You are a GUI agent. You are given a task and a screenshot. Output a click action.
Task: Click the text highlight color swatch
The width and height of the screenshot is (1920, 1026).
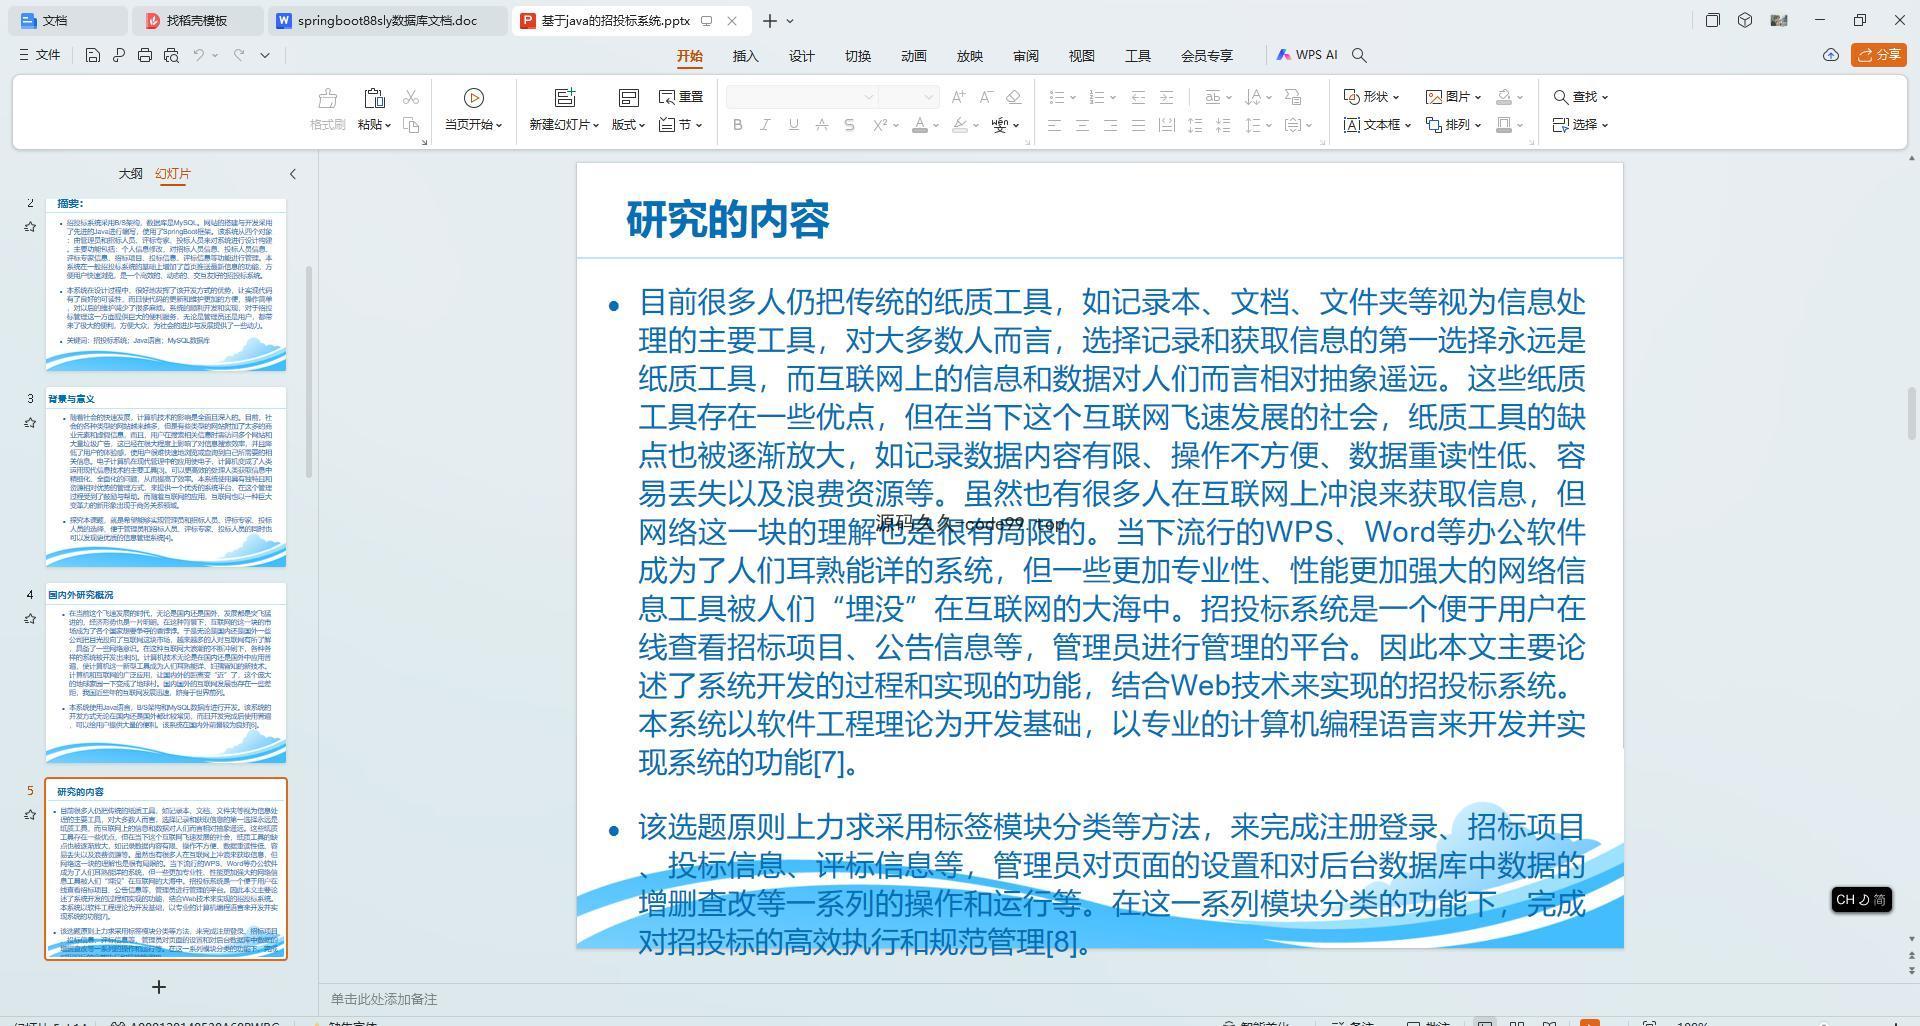960,125
